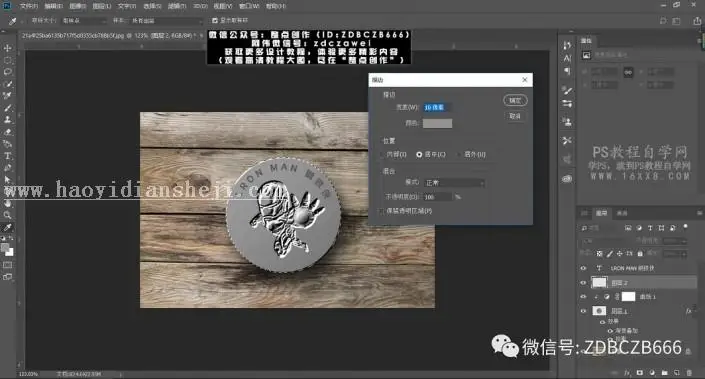Select the Zoom magnifier tool
705x379 pixels.
(8, 215)
